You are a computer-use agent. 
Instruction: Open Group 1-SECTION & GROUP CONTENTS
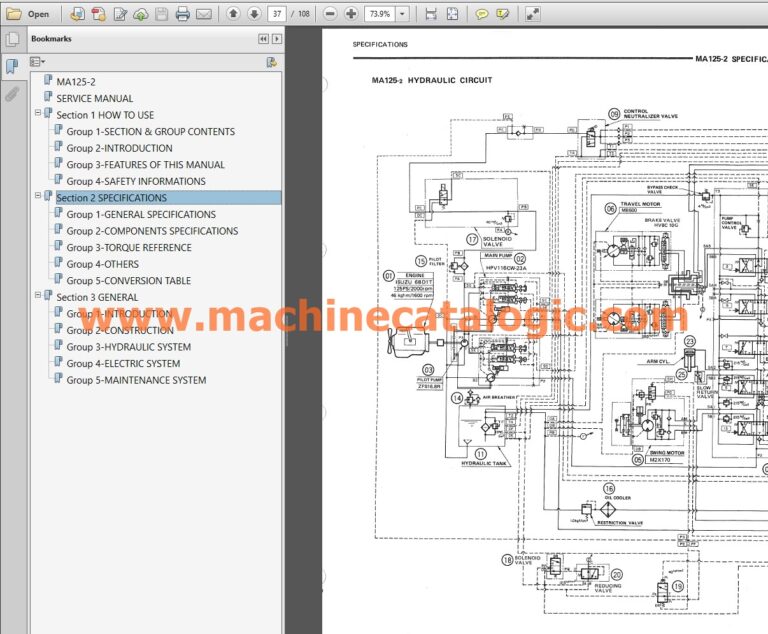150,132
